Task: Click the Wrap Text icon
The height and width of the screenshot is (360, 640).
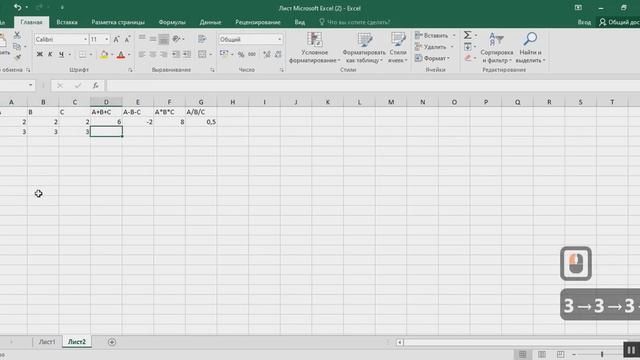Action: pyautogui.click(x=202, y=39)
